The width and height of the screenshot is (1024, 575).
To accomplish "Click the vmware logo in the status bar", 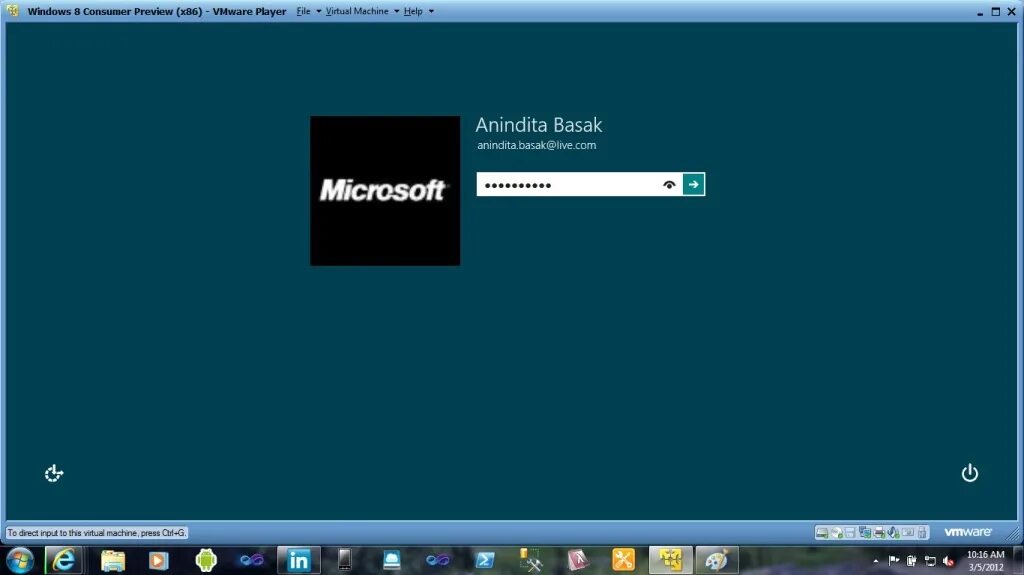I will pos(968,533).
